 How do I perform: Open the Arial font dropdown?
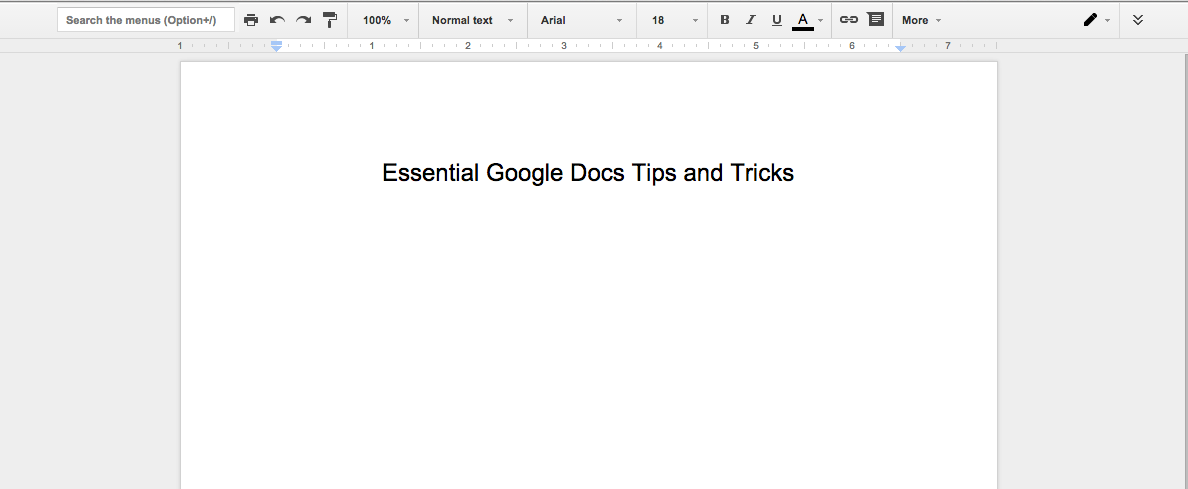[582, 20]
